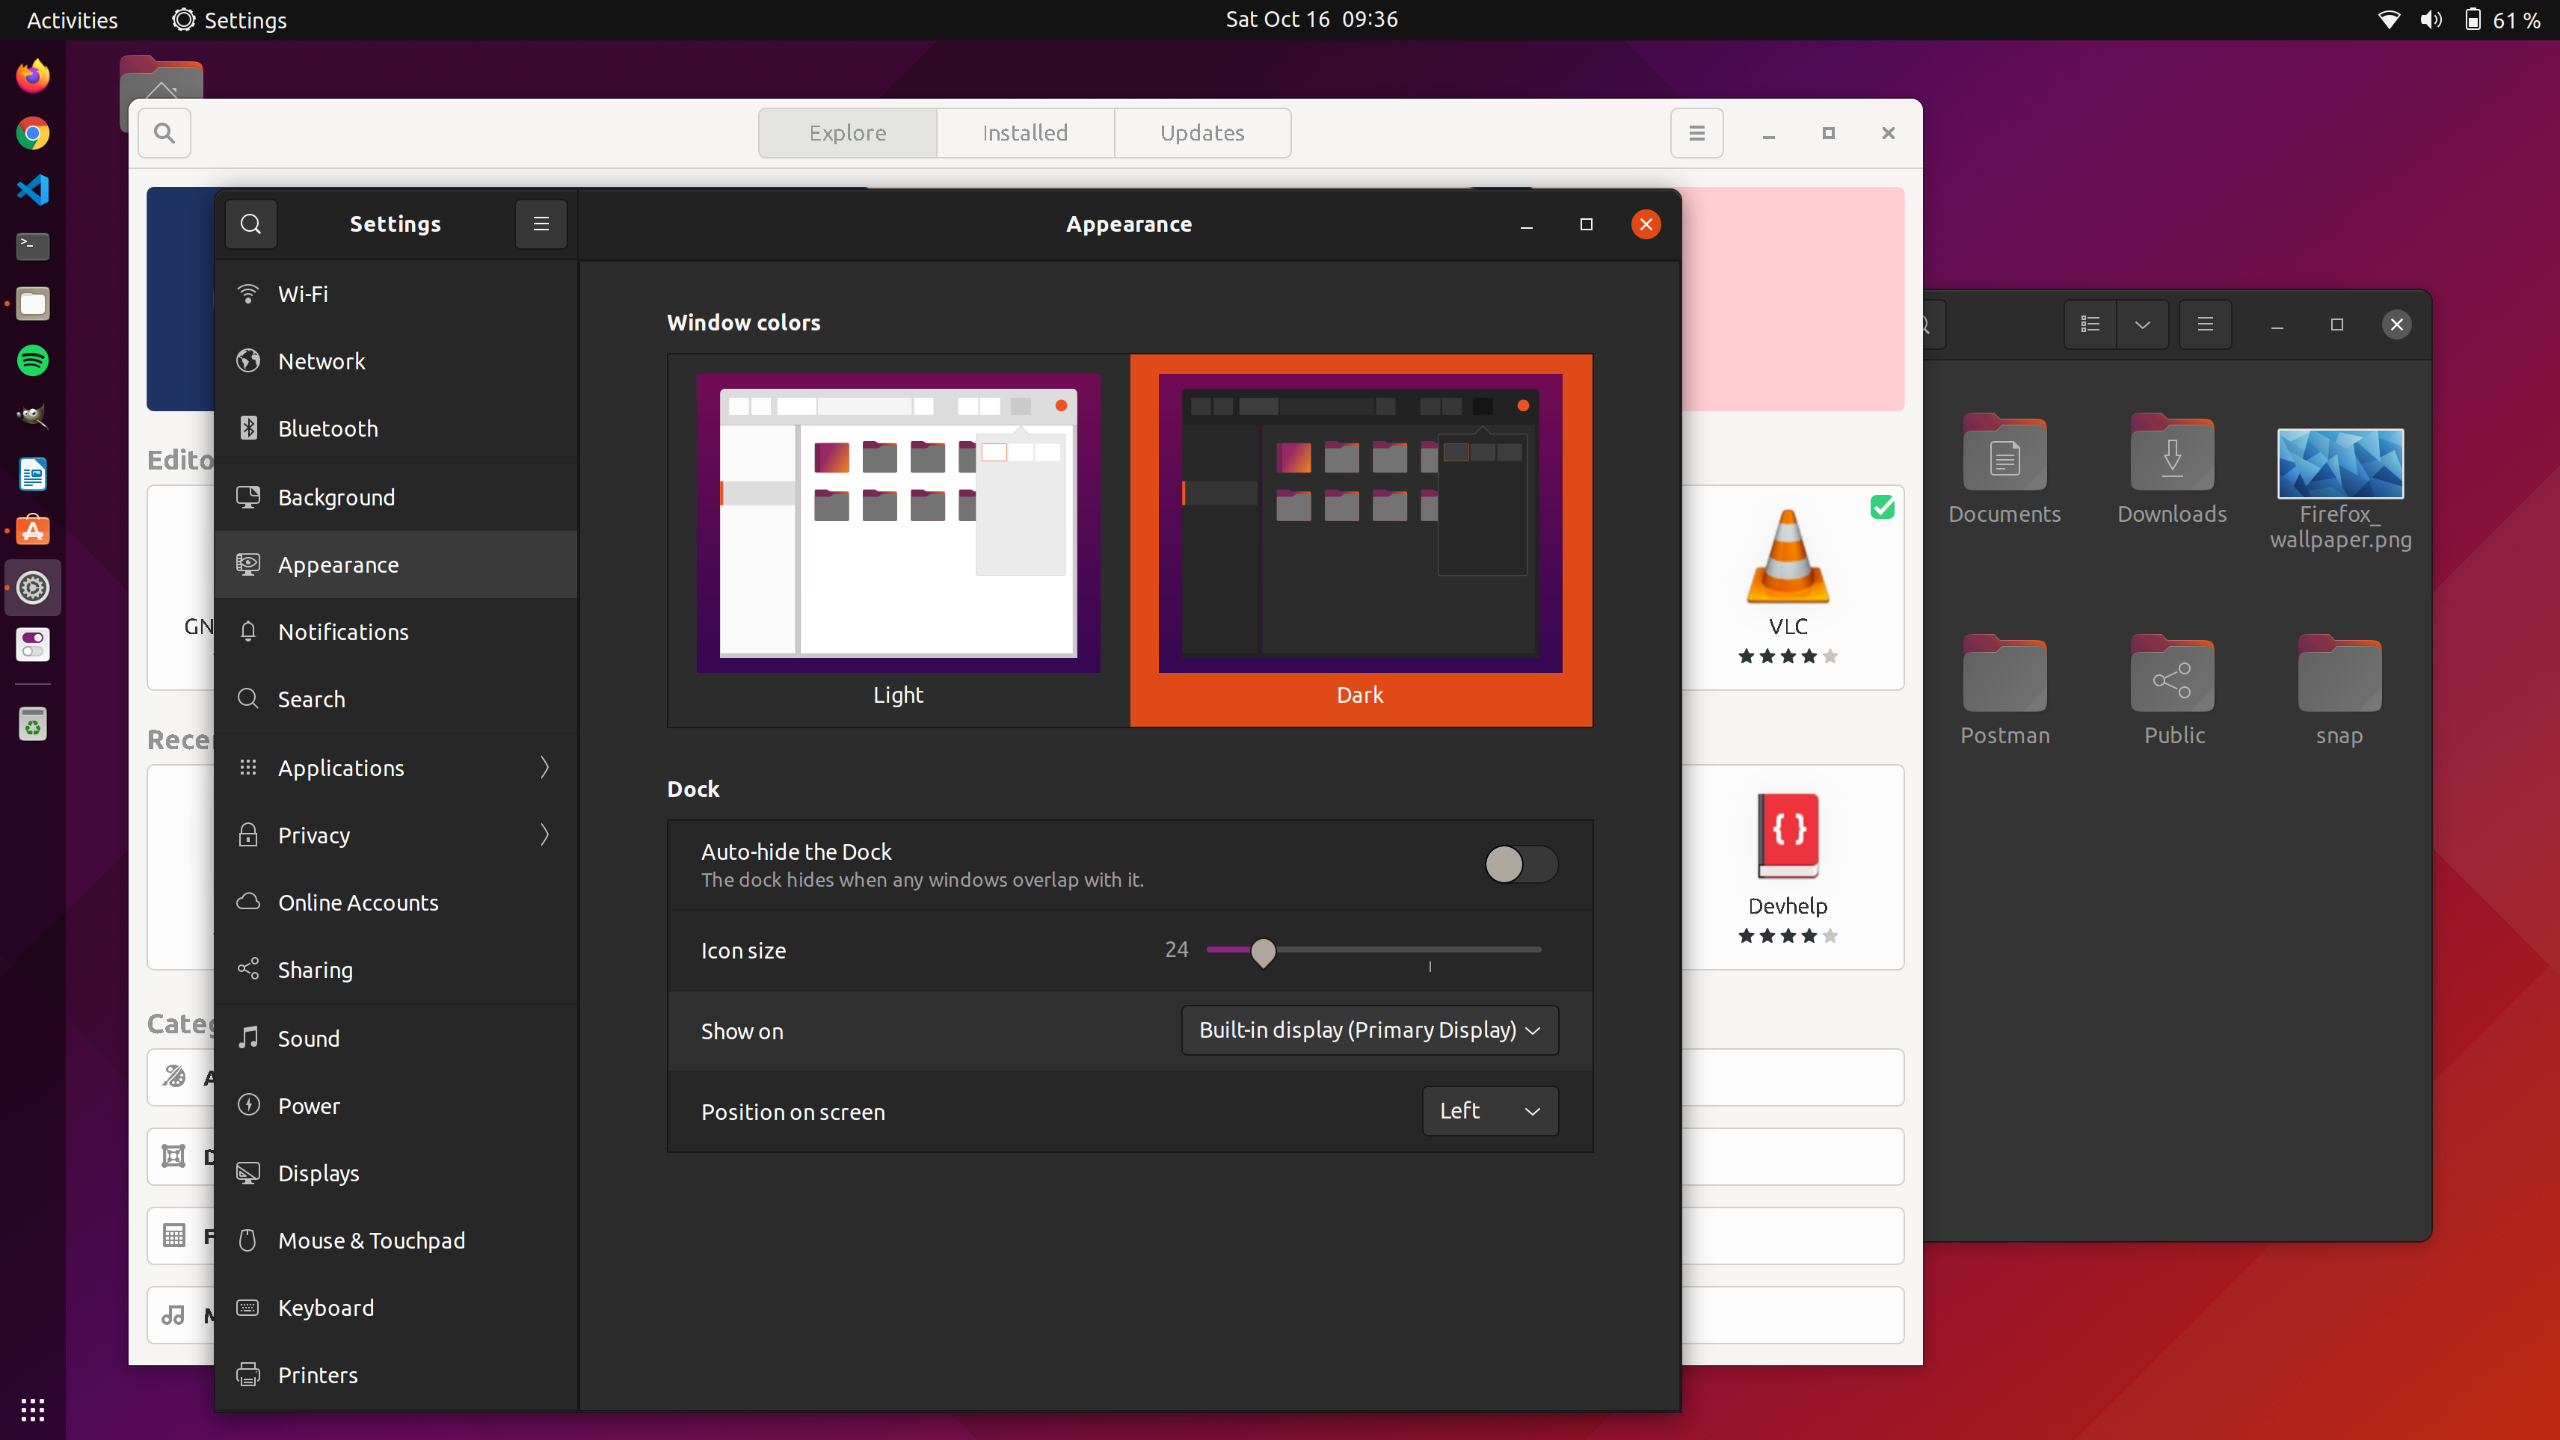Screen dimensions: 2560x1440
Task: Open view options dropdown arrow in Files
Action: coord(2142,324)
